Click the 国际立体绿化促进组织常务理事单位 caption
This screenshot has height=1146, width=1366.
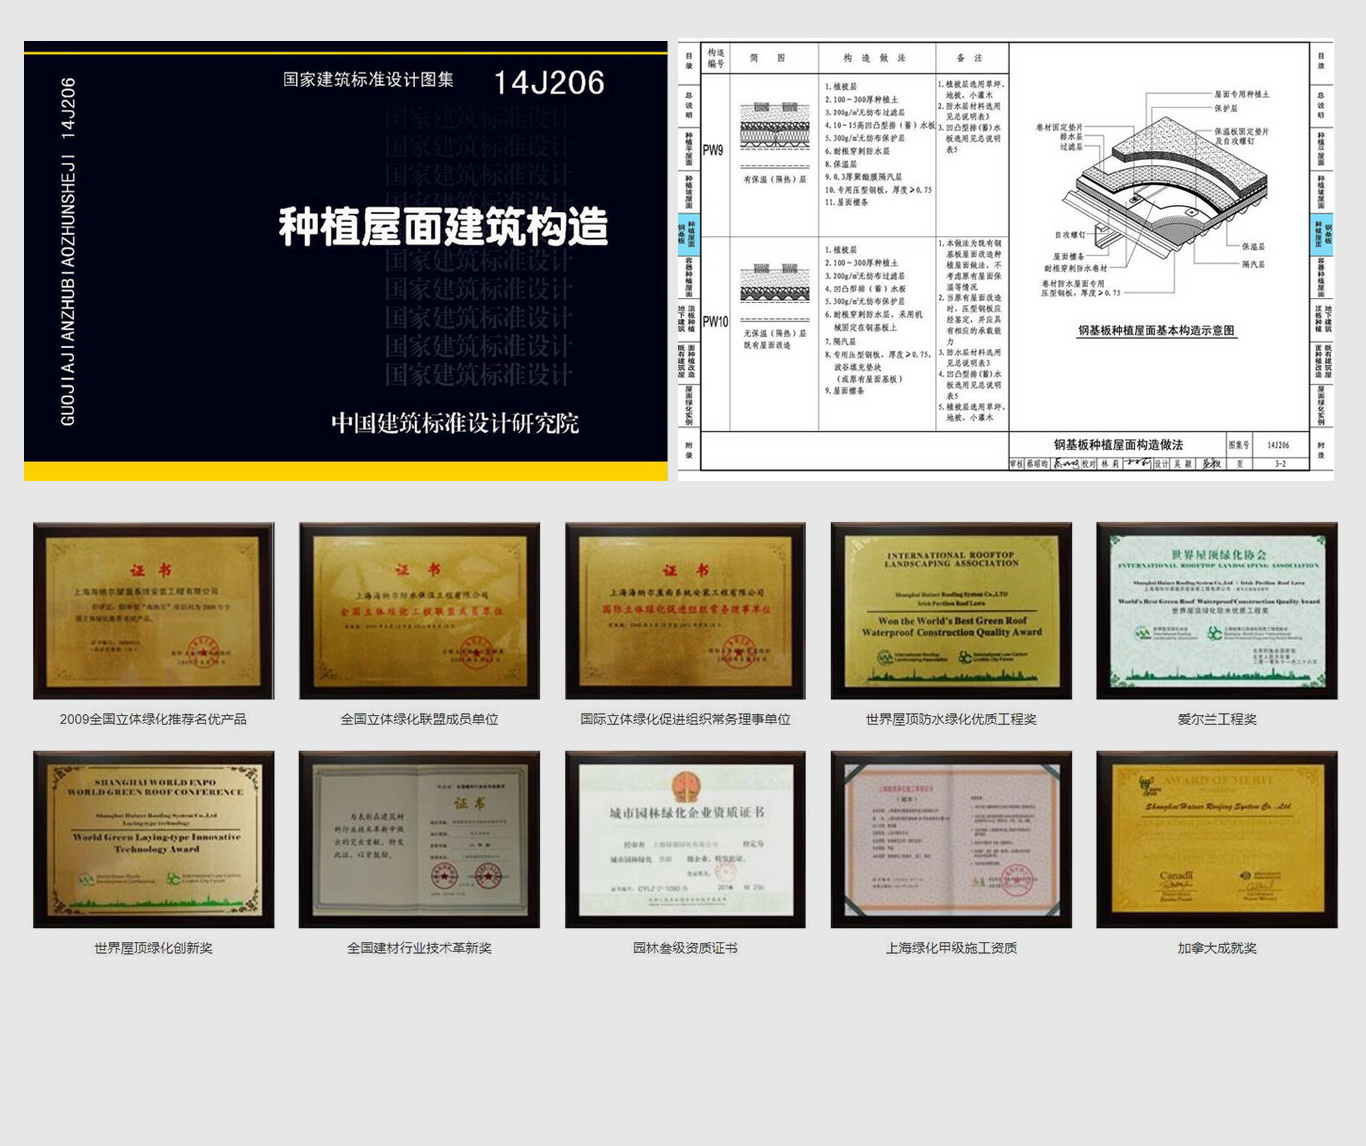[685, 719]
